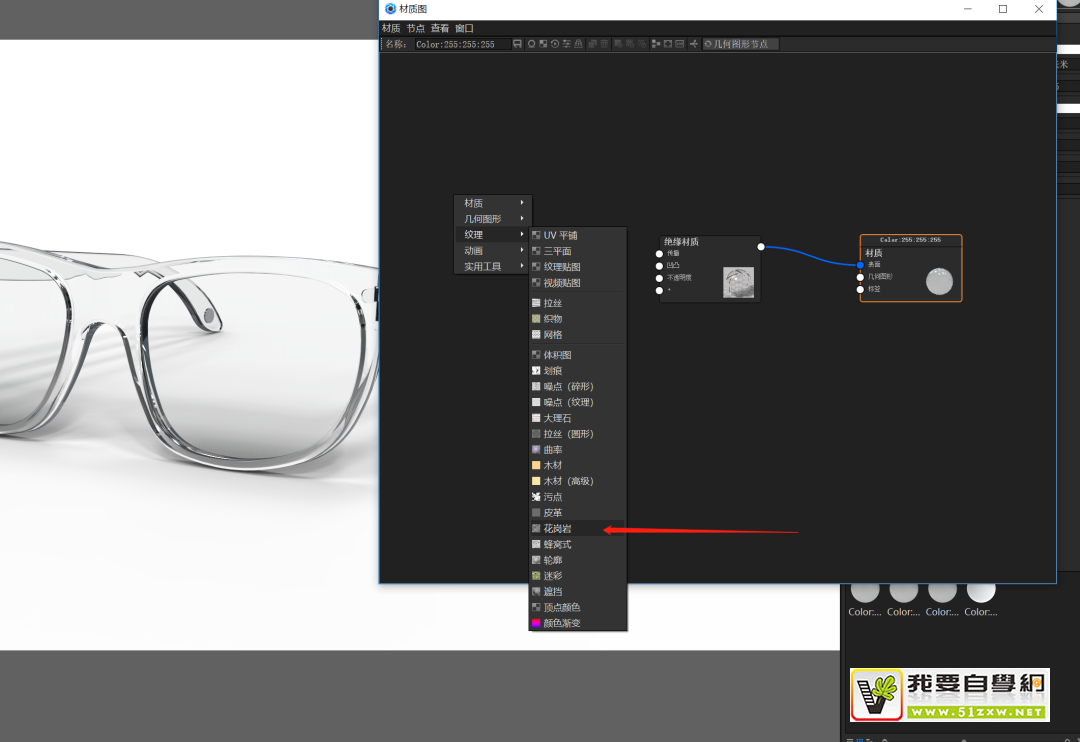Click the output socket of 绝缘材质 node
This screenshot has height=742, width=1080.
point(761,246)
